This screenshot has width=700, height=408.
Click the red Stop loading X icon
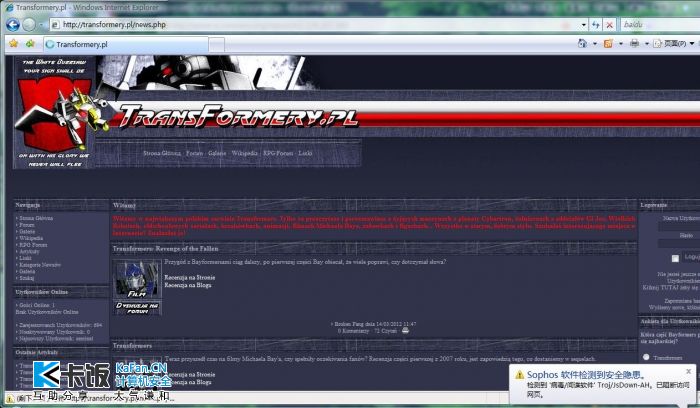[x=609, y=25]
